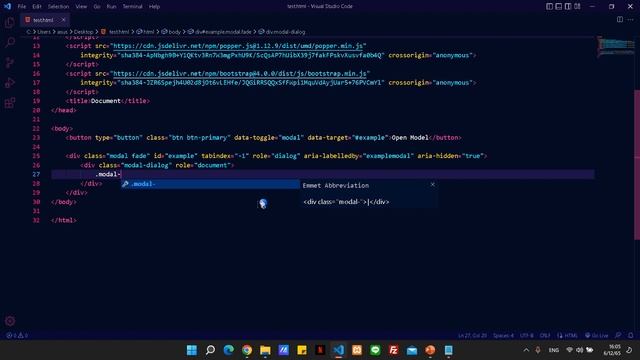Open the notifications bell

[631, 336]
